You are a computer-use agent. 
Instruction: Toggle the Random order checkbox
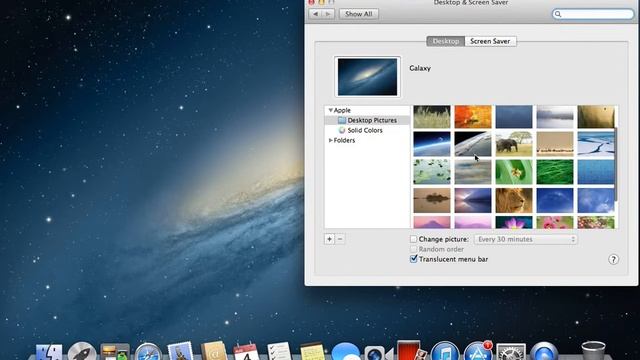(x=413, y=249)
